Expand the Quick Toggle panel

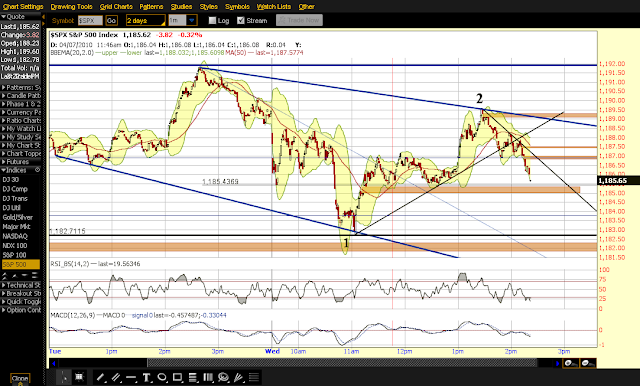click(20, 302)
